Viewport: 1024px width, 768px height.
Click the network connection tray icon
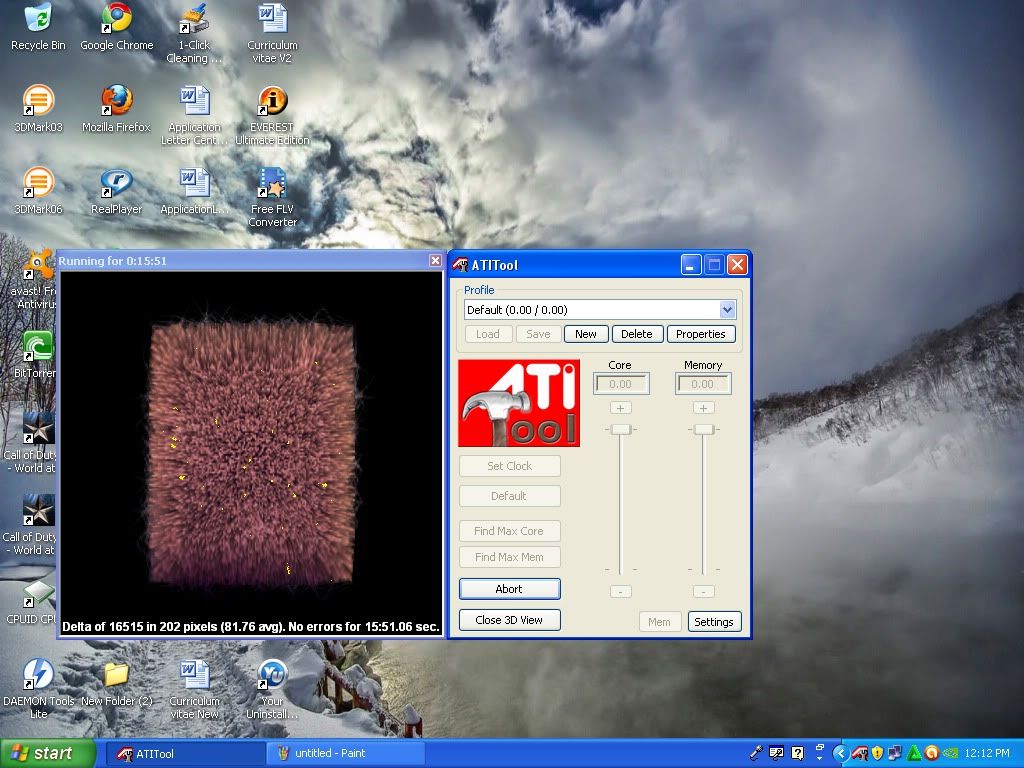pyautogui.click(x=895, y=753)
